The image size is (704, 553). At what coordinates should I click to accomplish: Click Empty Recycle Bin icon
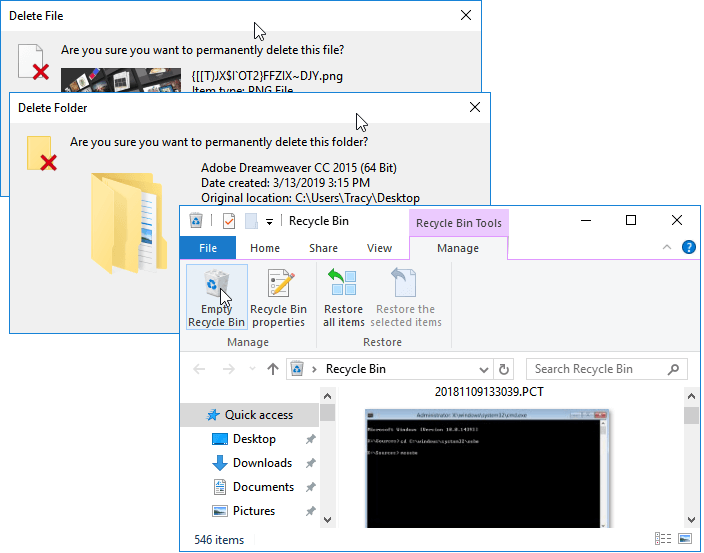pyautogui.click(x=216, y=285)
